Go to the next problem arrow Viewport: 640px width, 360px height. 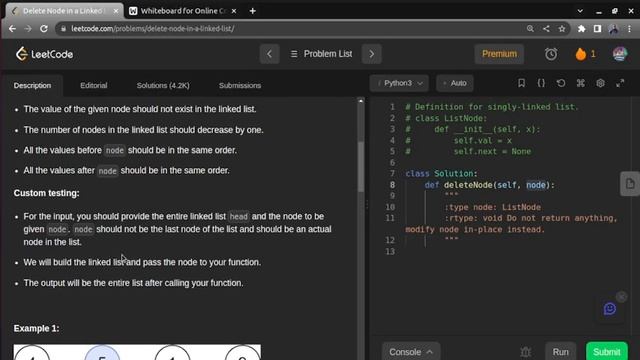(371, 54)
